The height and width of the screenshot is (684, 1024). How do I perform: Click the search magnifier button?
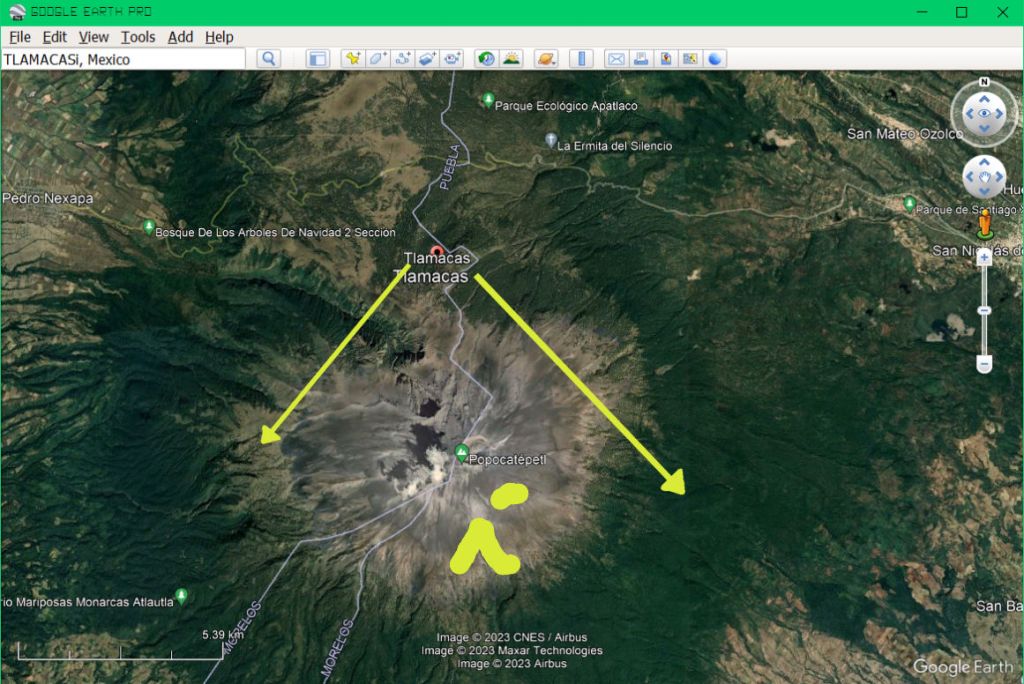(269, 59)
